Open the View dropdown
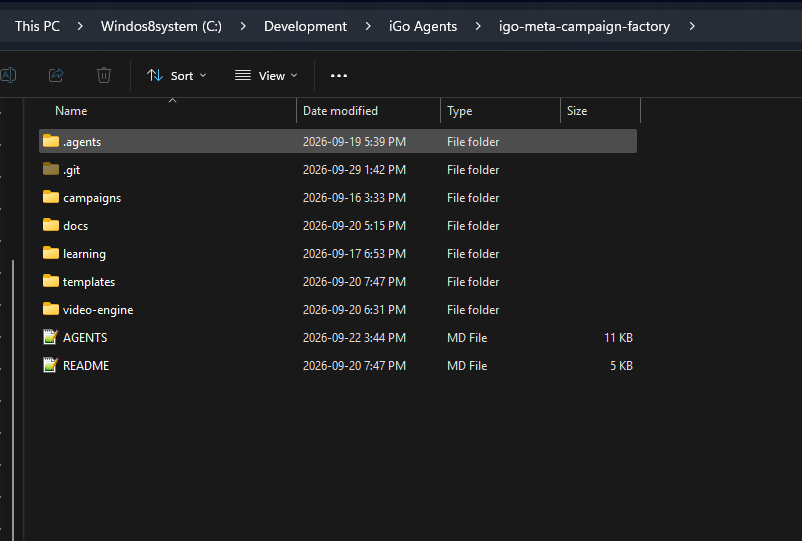Screen dimensions: 802x541 click(x=266, y=76)
